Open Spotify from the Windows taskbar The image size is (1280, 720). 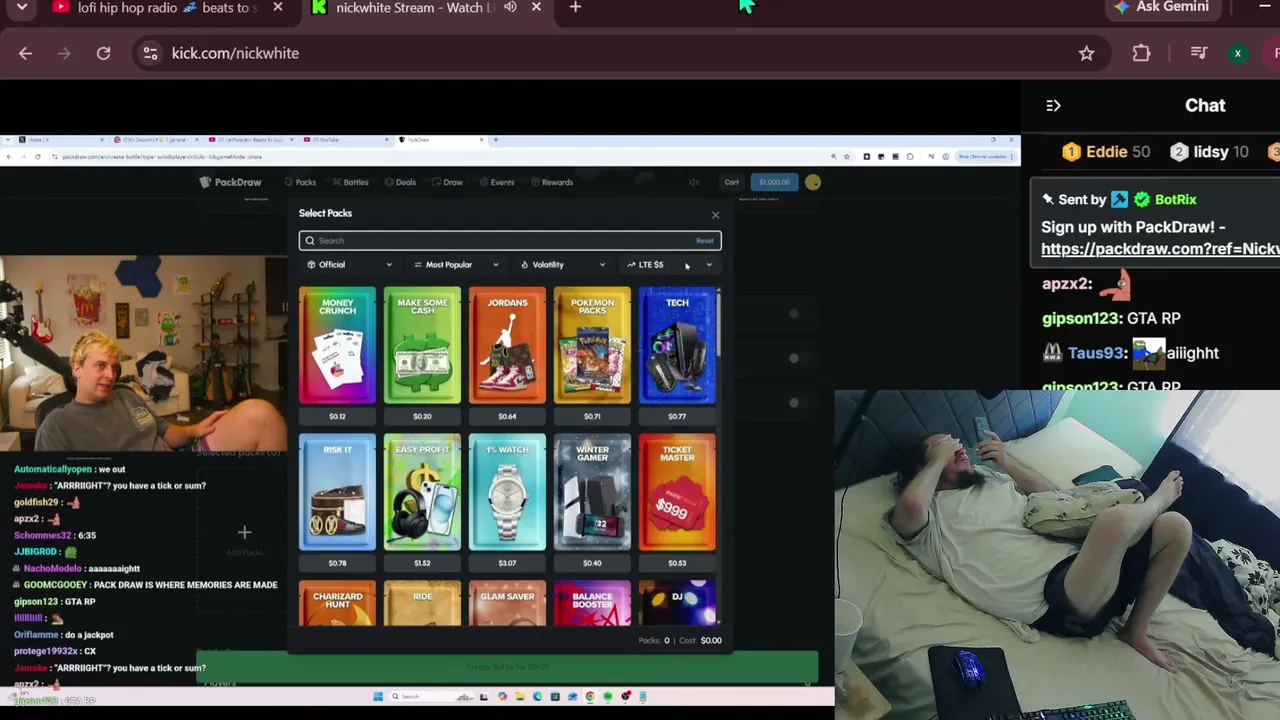(x=608, y=697)
